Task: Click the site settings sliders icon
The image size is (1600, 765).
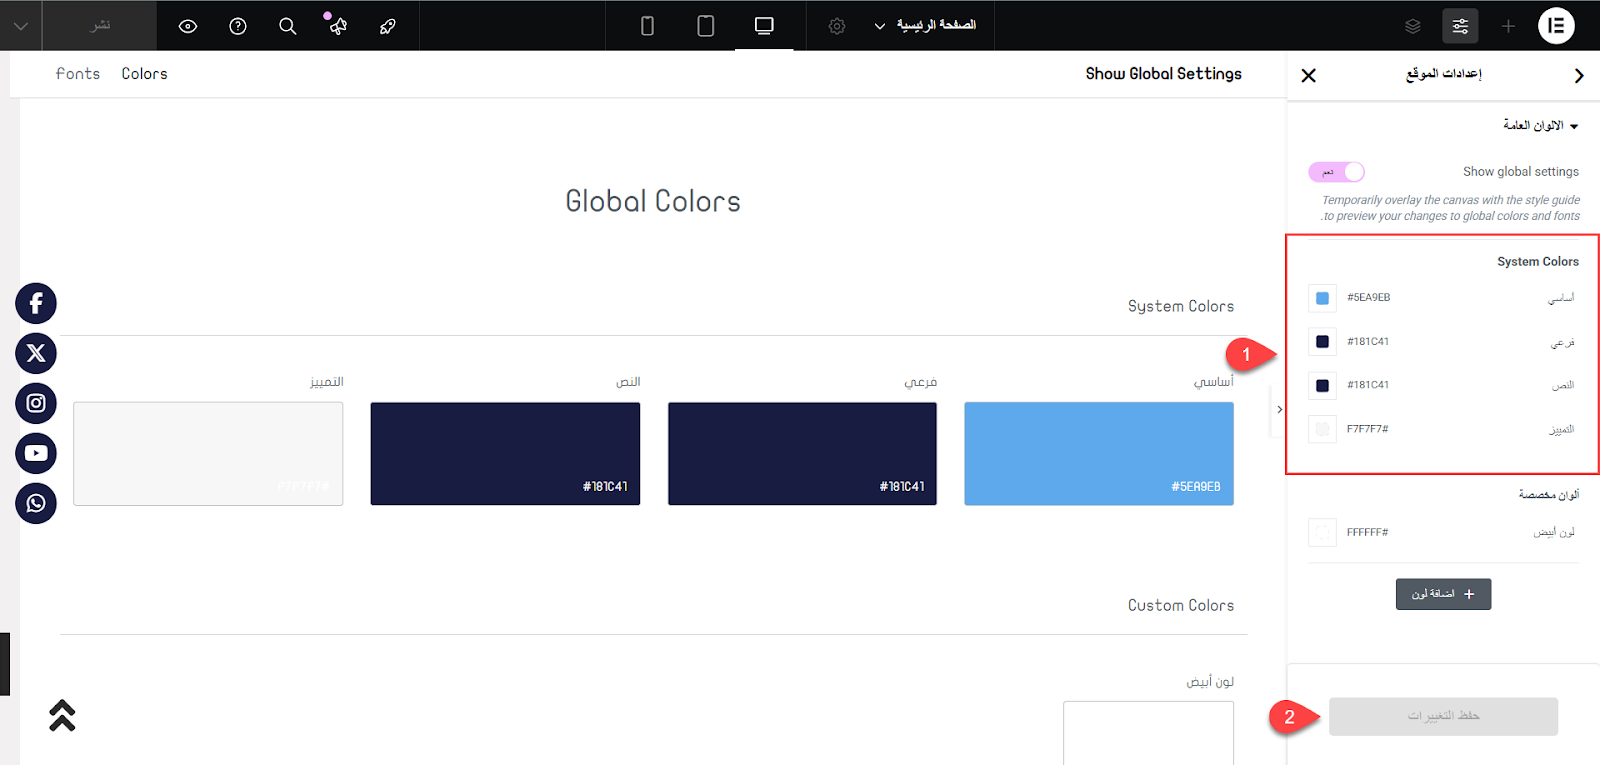Action: pyautogui.click(x=1460, y=26)
